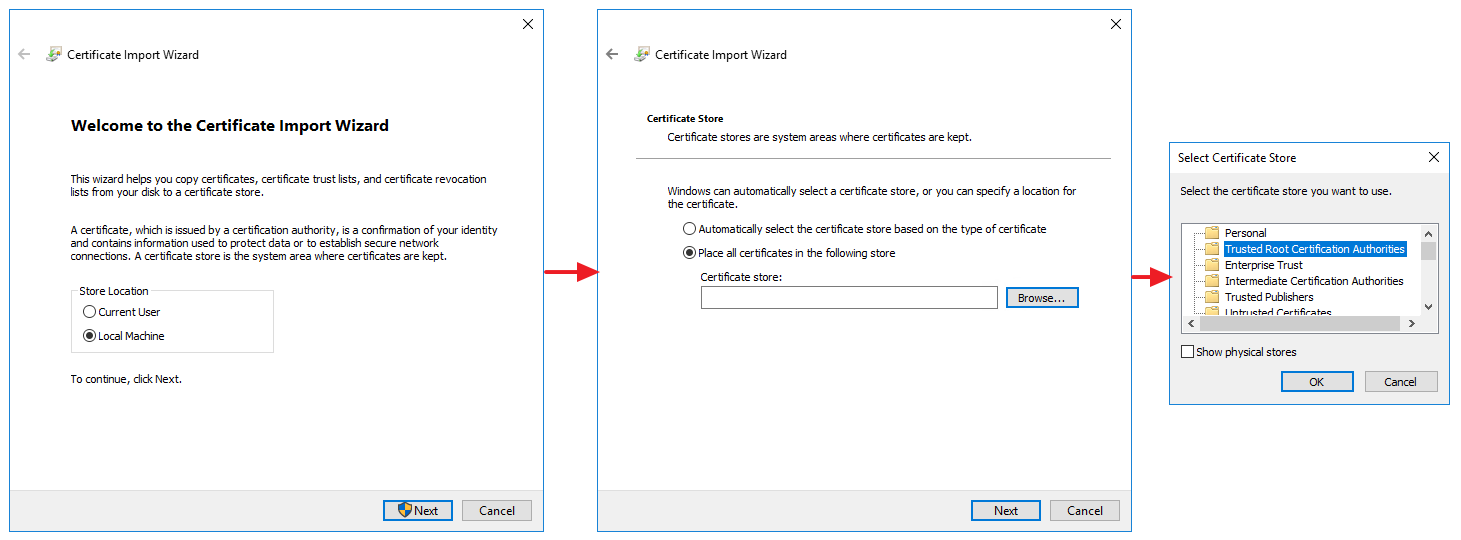Click the Certificate store text field
Screen dimensions: 1461x540
click(x=848, y=298)
